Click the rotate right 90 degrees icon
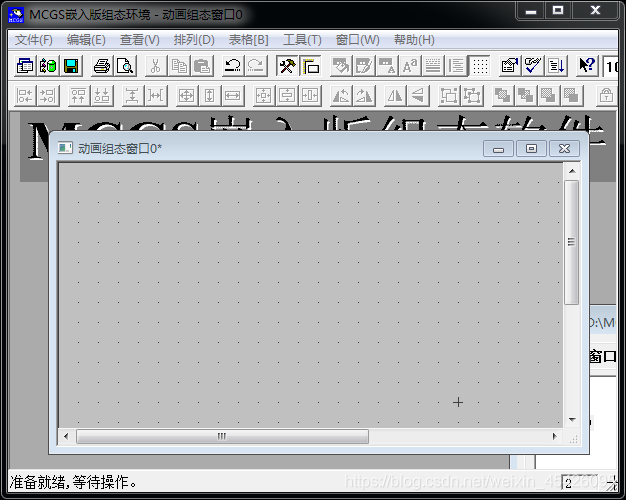Image resolution: width=626 pixels, height=500 pixels. point(364,96)
